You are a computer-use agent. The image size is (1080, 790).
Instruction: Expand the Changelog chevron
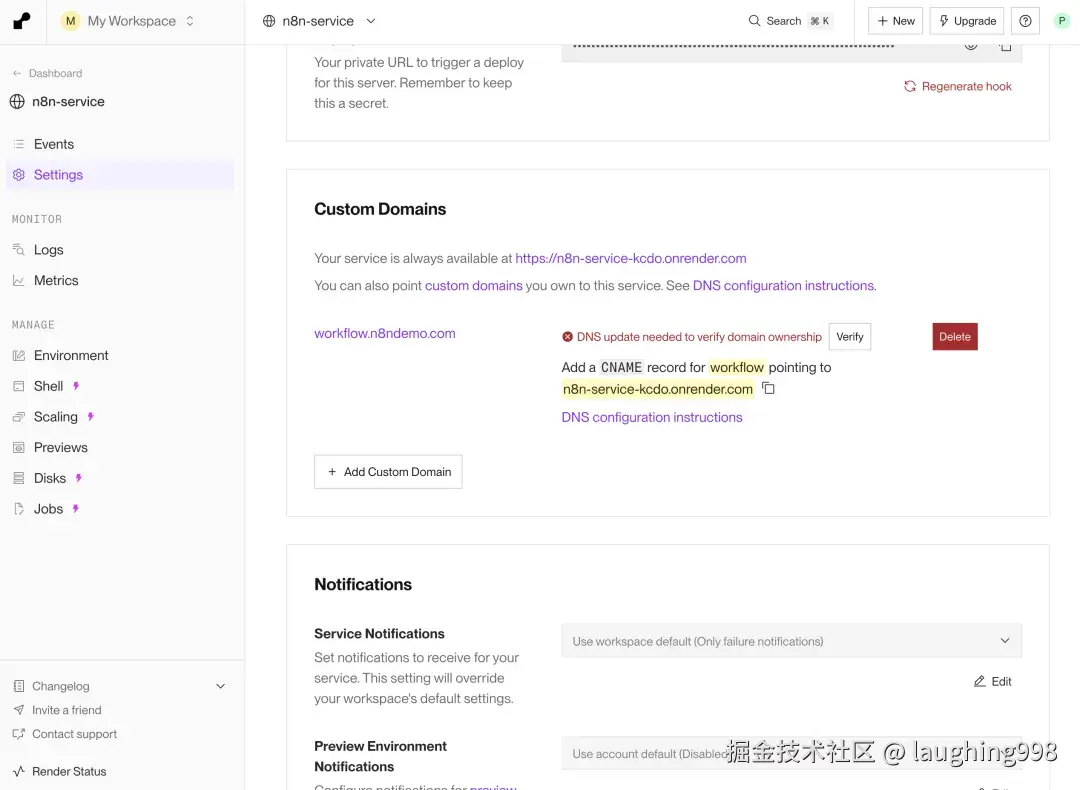220,686
